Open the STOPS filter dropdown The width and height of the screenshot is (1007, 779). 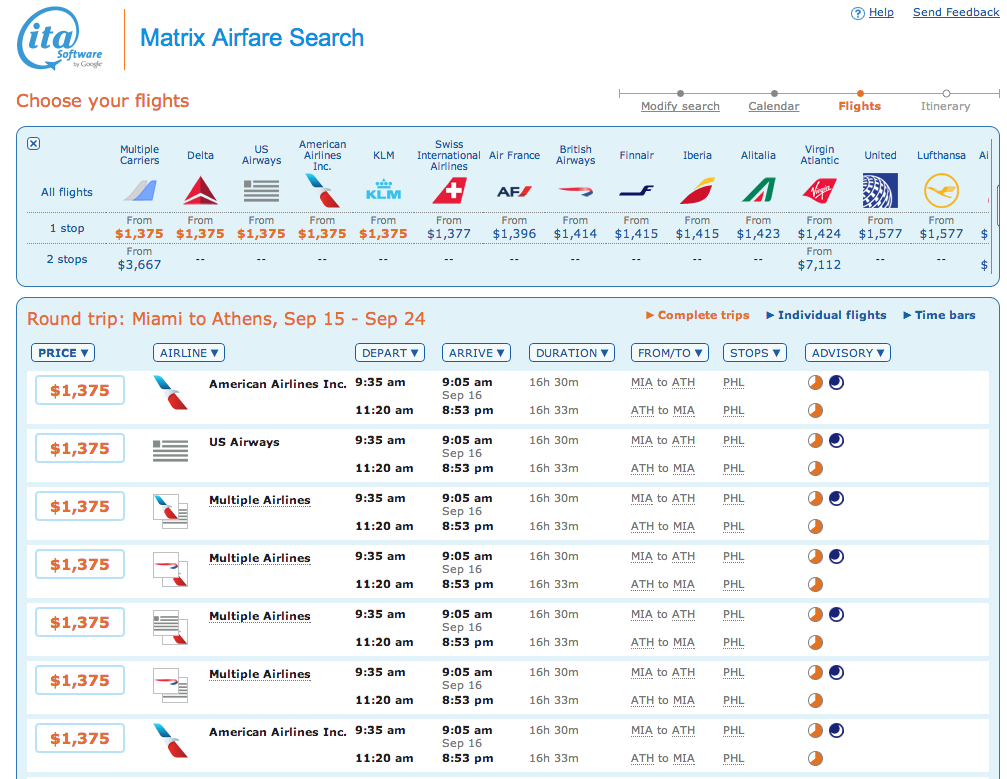755,353
